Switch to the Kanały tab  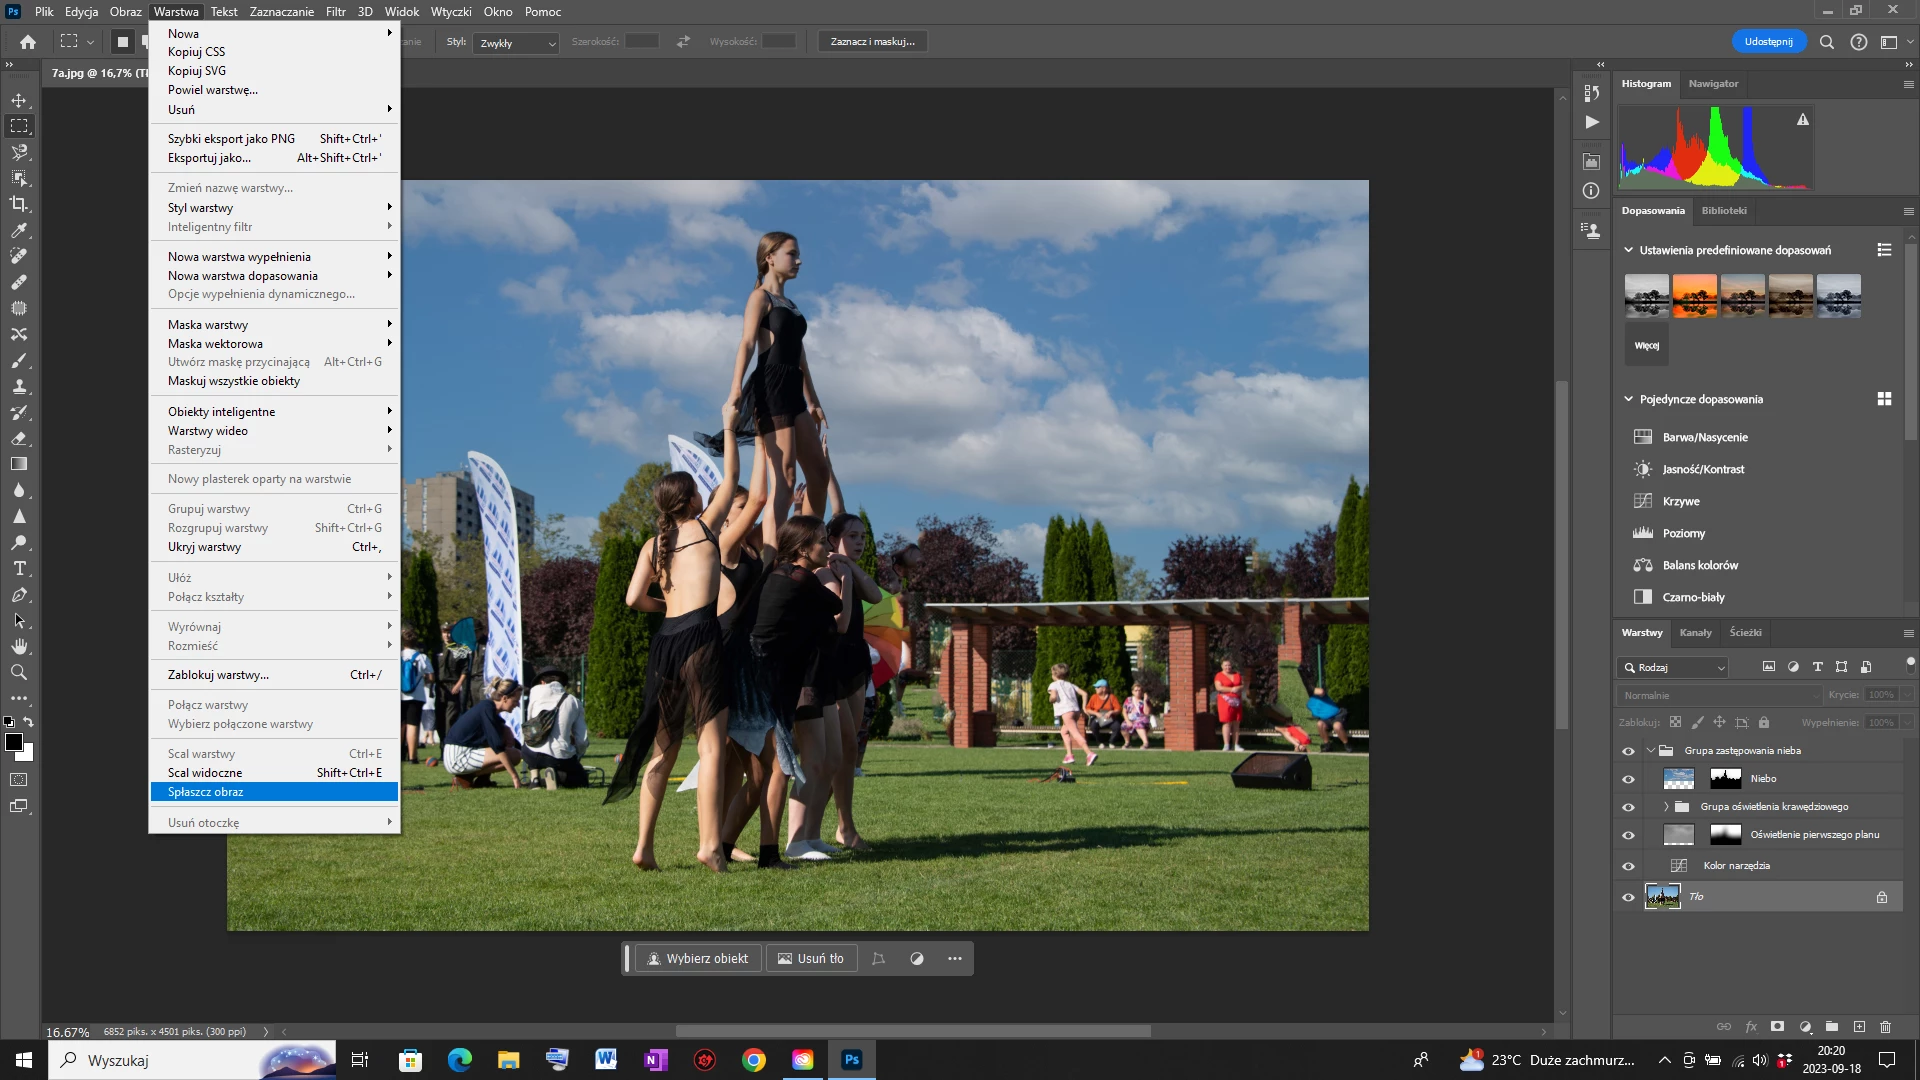point(1695,633)
